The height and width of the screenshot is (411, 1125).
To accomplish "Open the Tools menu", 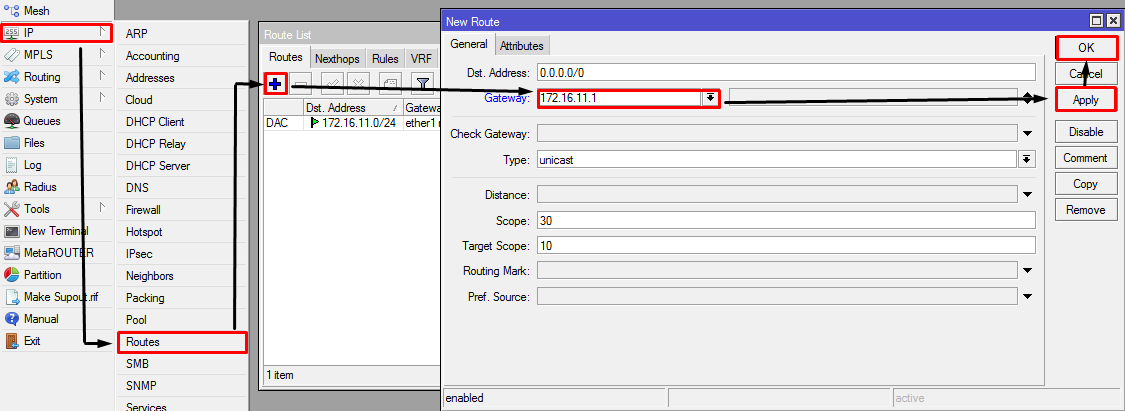I will [56, 209].
